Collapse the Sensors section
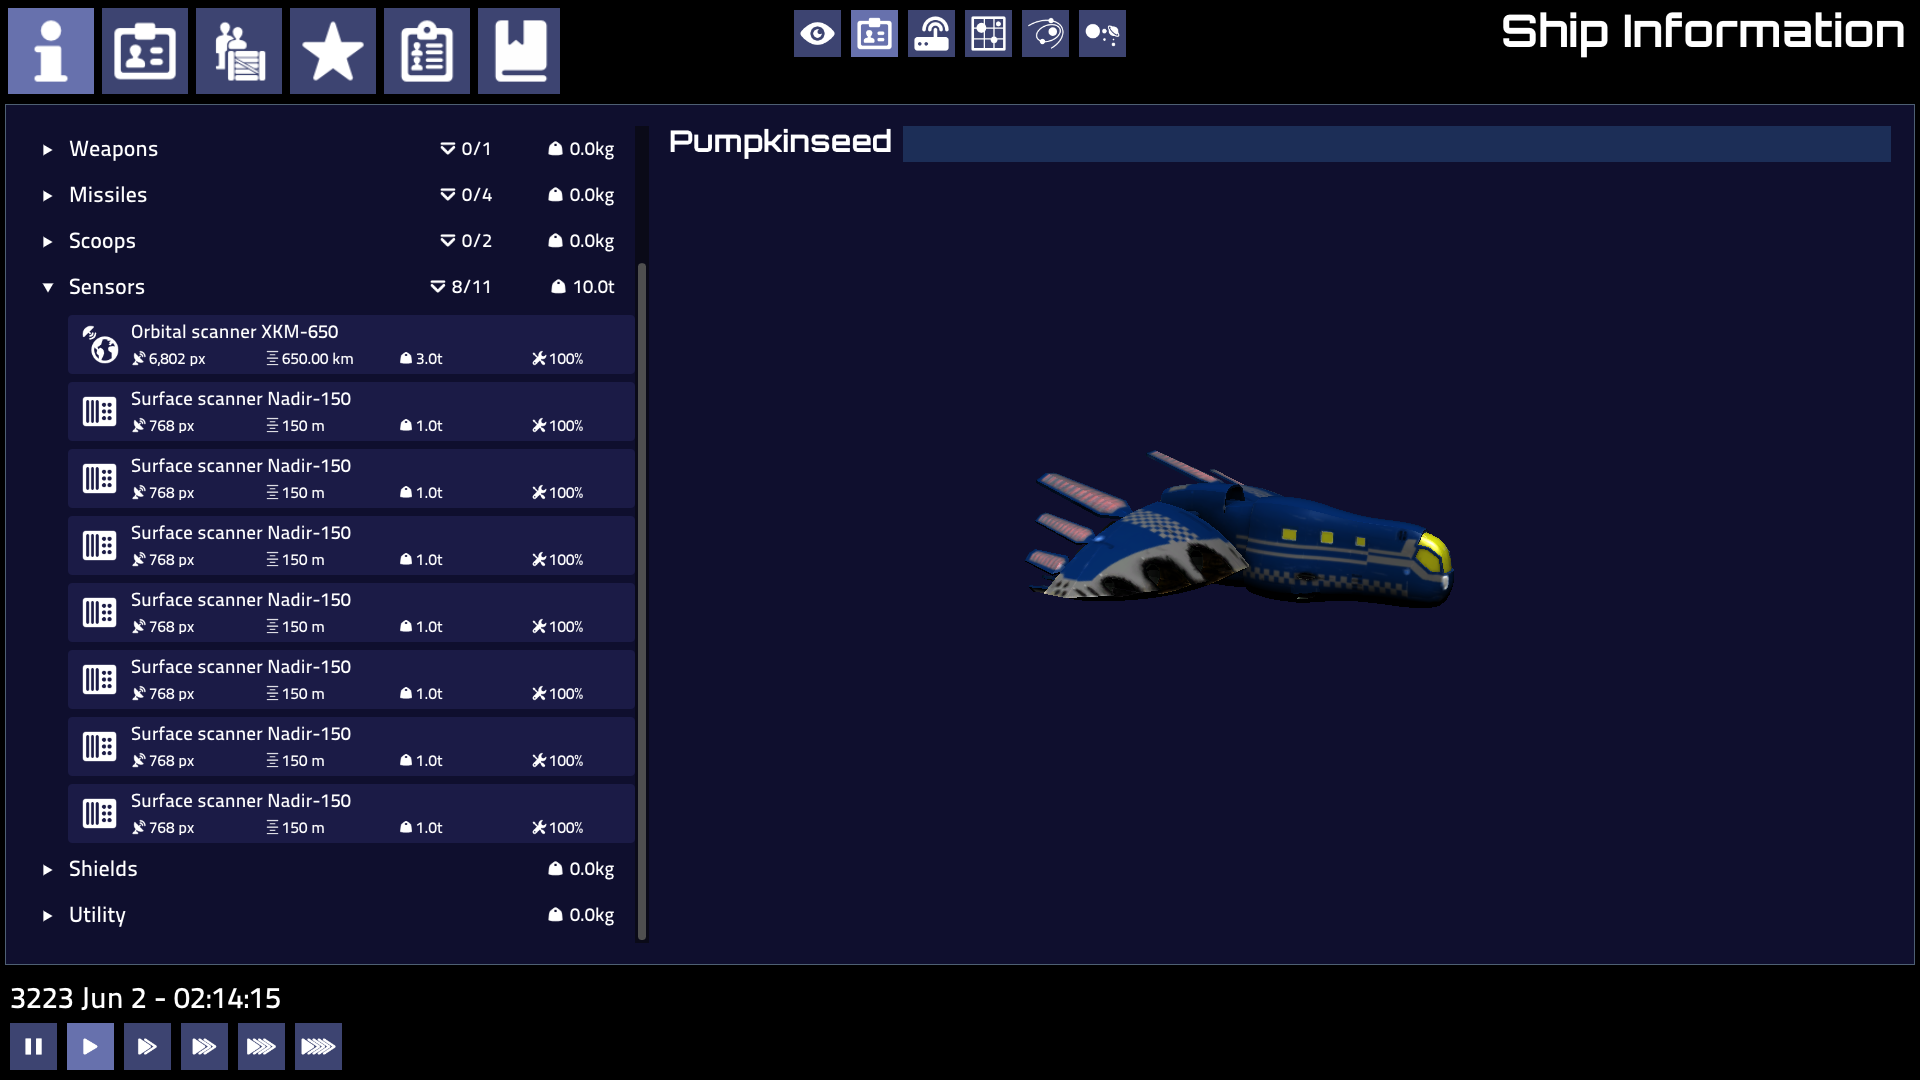1920x1080 pixels. click(106, 286)
